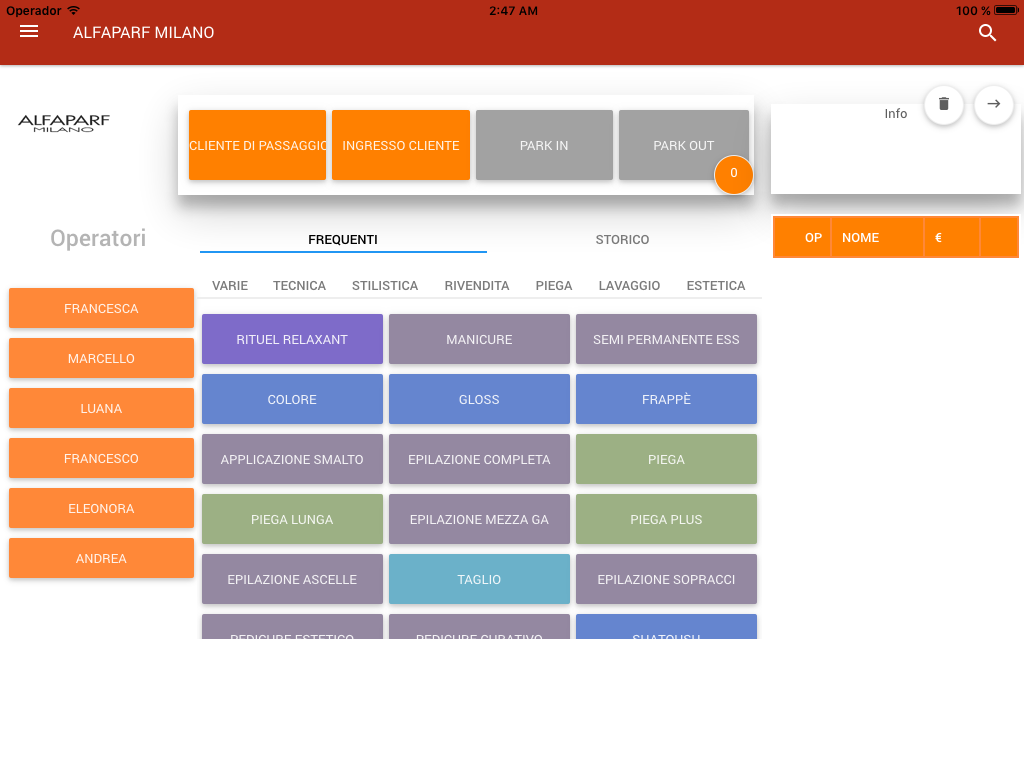Select operator FRANCESCA
The image size is (1024, 768).
101,308
